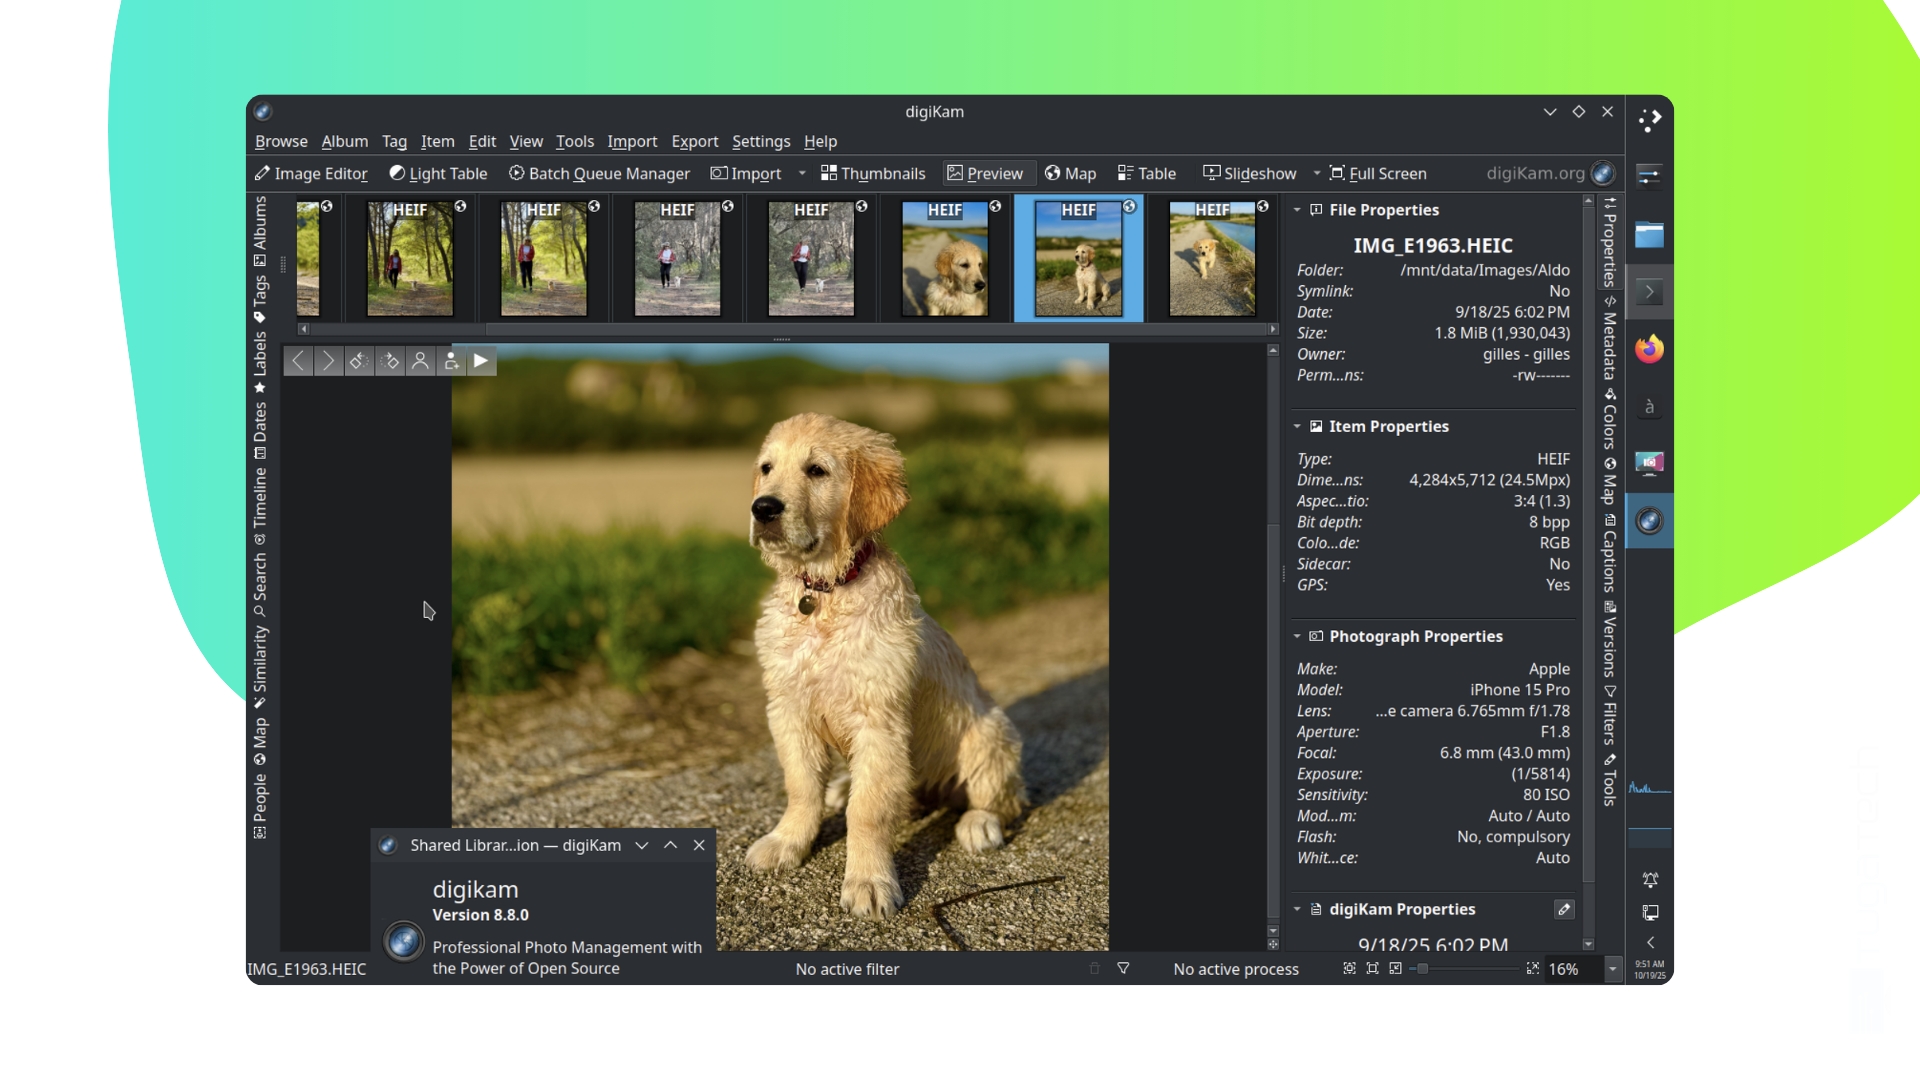This screenshot has width=1920, height=1080.
Task: Collapse the File Properties section
Action: tap(1298, 210)
